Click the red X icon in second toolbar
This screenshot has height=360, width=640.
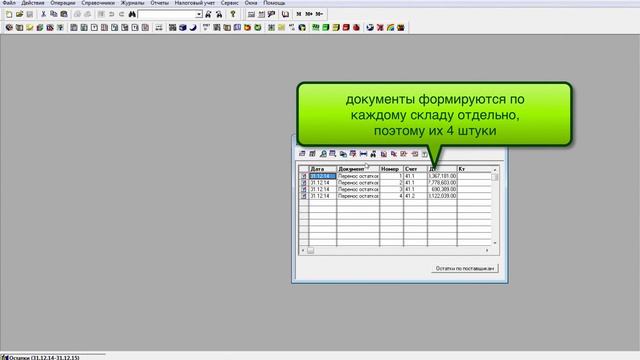tap(380, 27)
